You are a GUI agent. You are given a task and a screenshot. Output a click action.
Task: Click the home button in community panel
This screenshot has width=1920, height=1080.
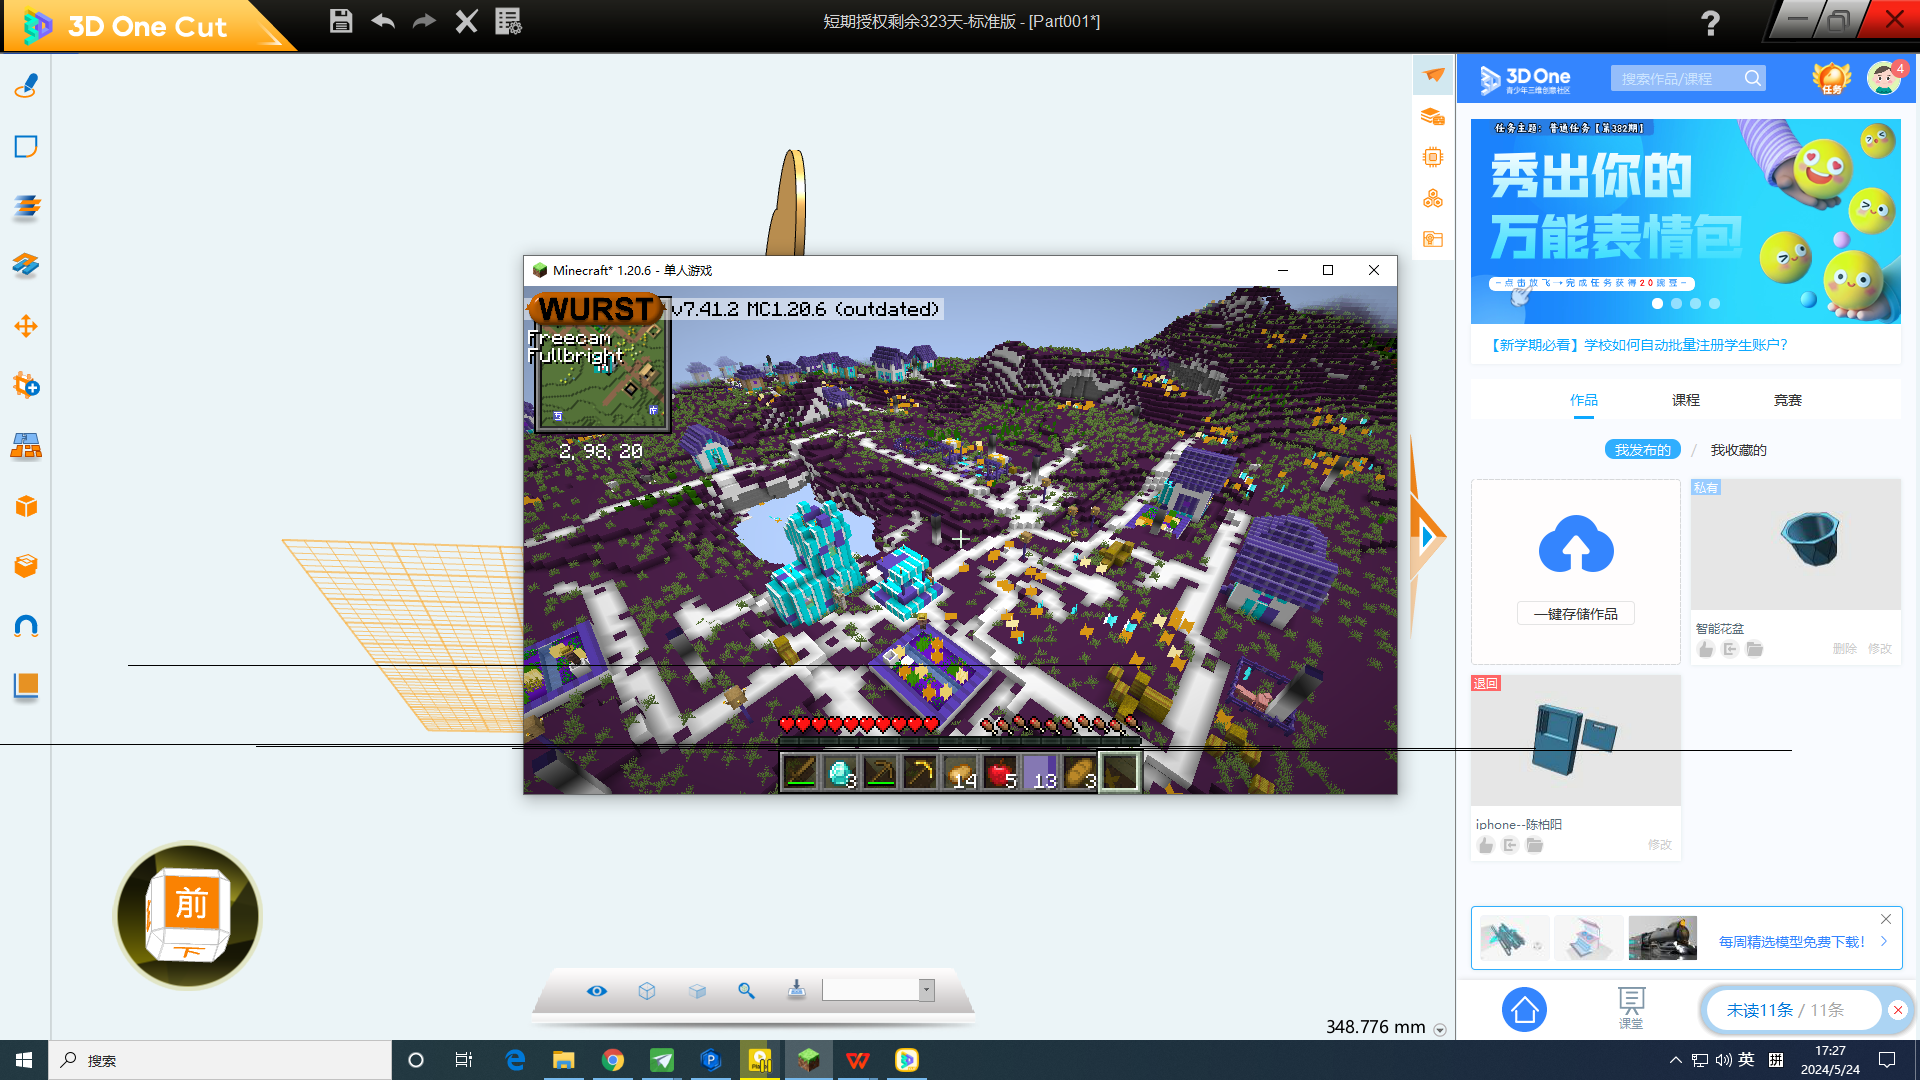(x=1524, y=1010)
